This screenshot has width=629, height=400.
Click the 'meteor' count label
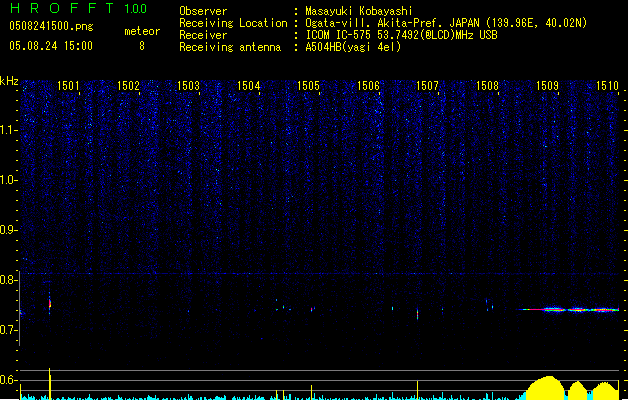(142, 31)
